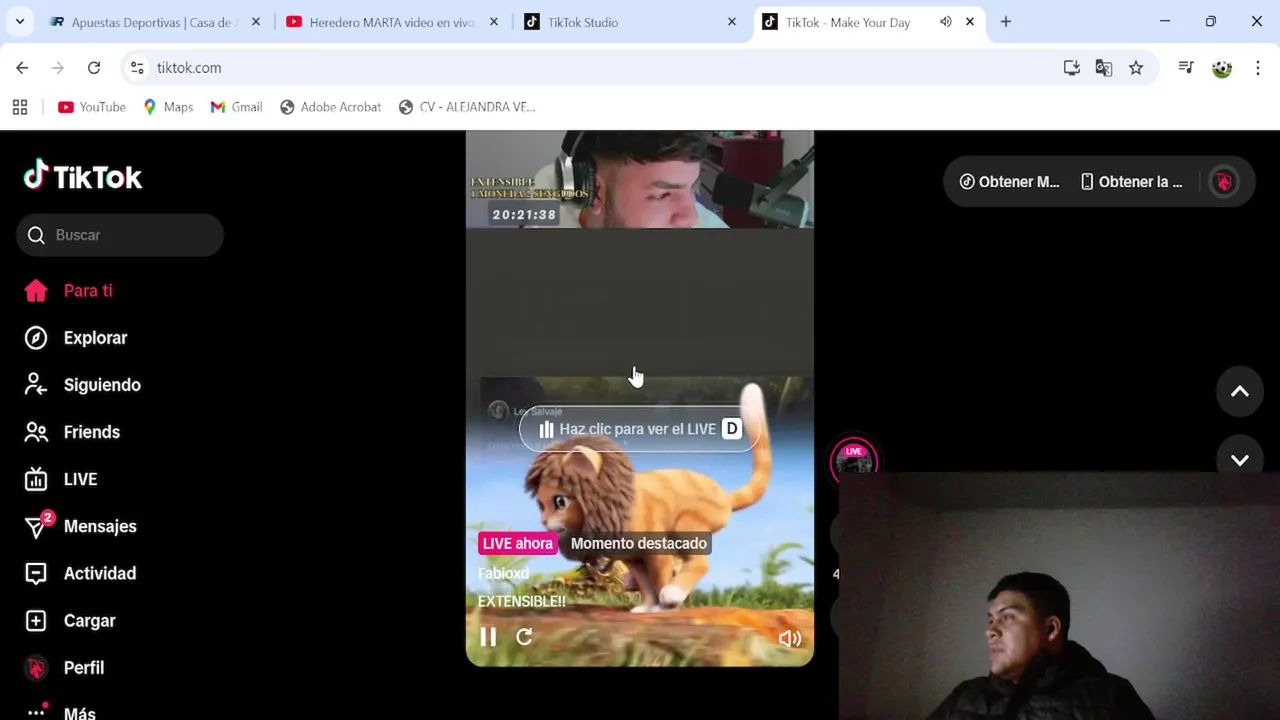Open the apps grid in bookmarks bar
This screenshot has width=1280, height=720.
(20, 107)
